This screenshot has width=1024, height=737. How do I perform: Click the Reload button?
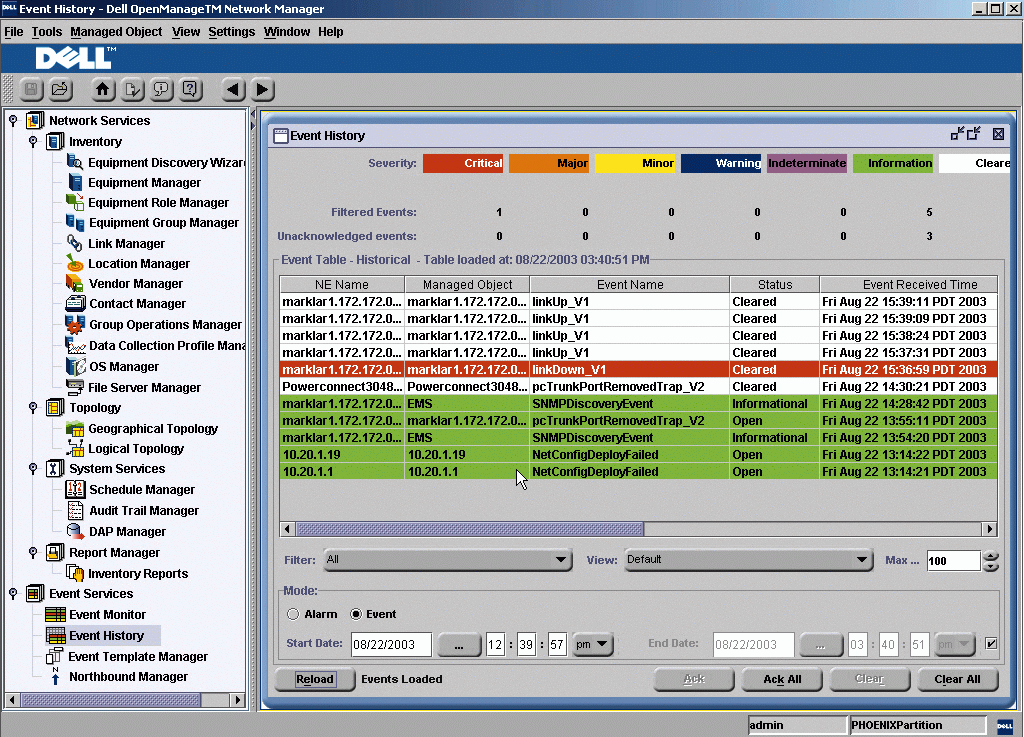pyautogui.click(x=315, y=679)
